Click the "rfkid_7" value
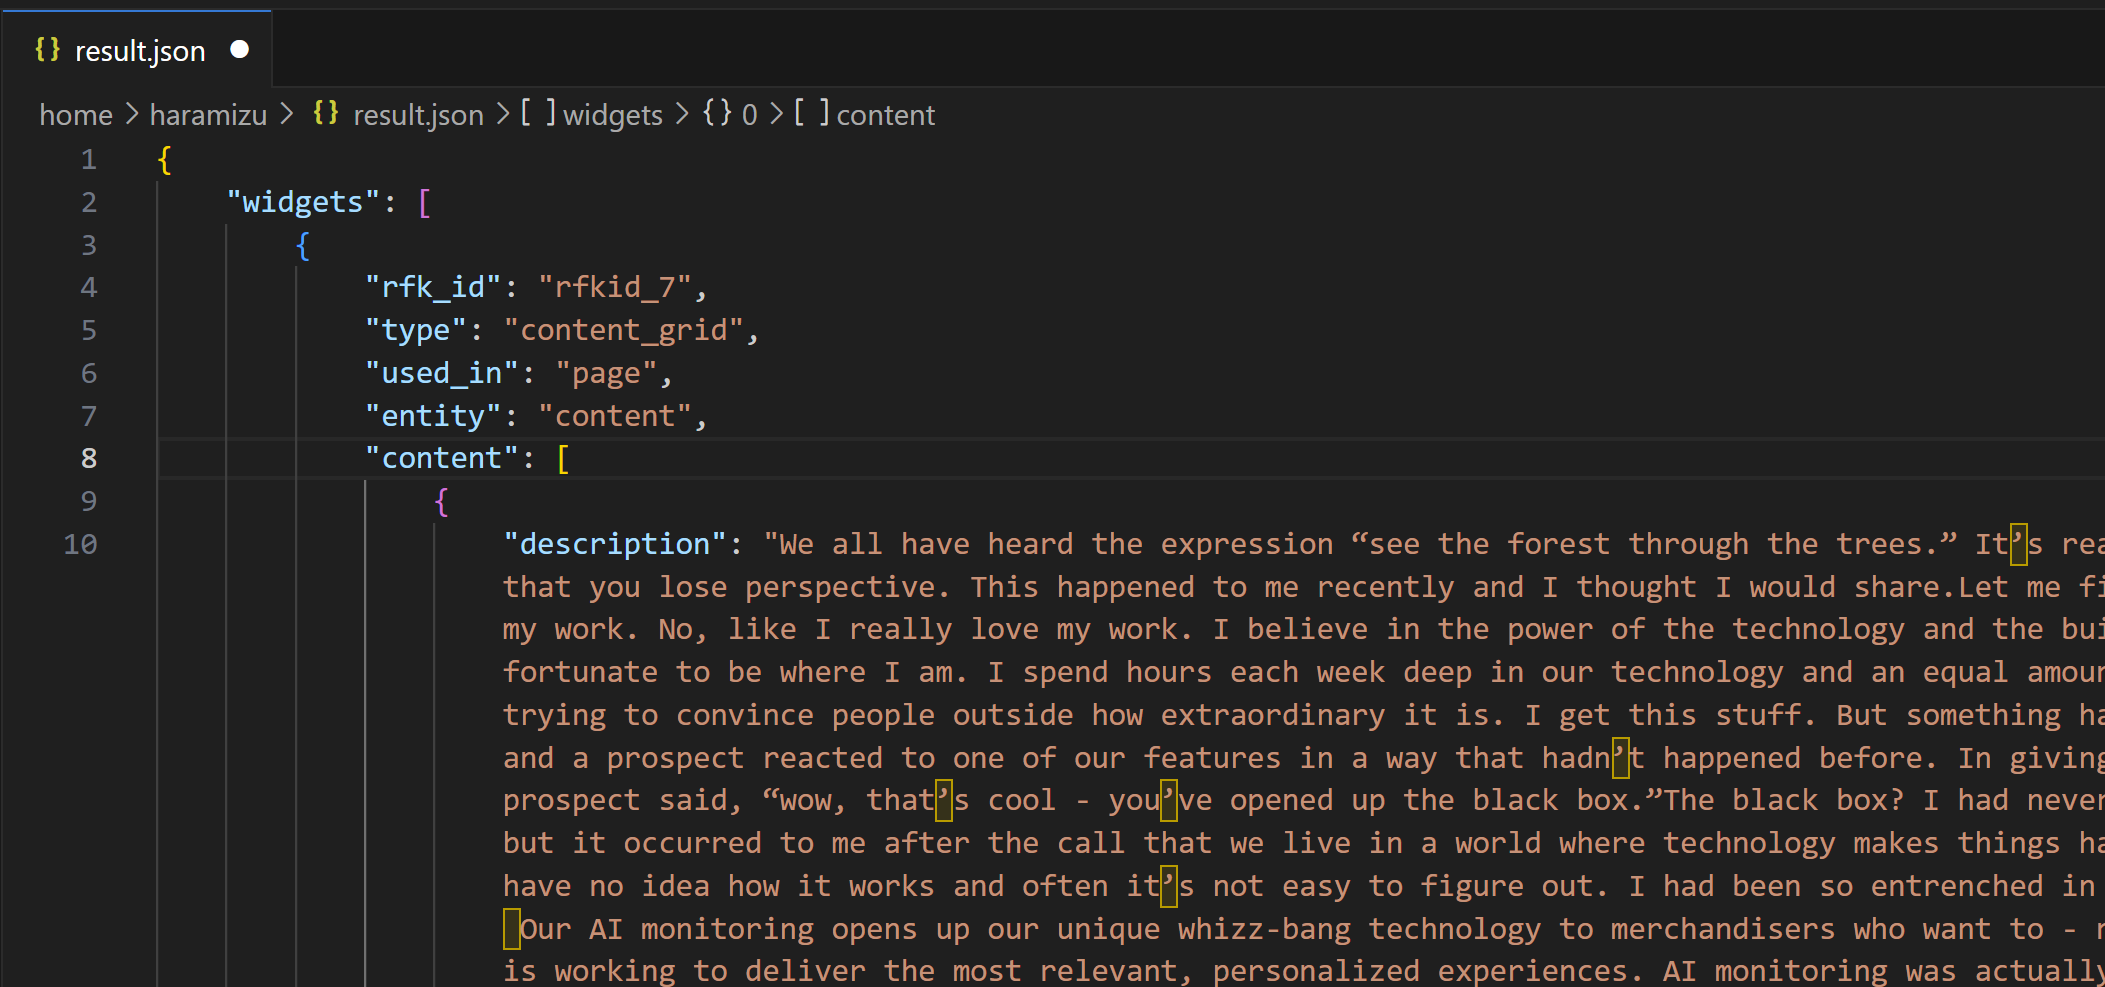 coord(615,288)
